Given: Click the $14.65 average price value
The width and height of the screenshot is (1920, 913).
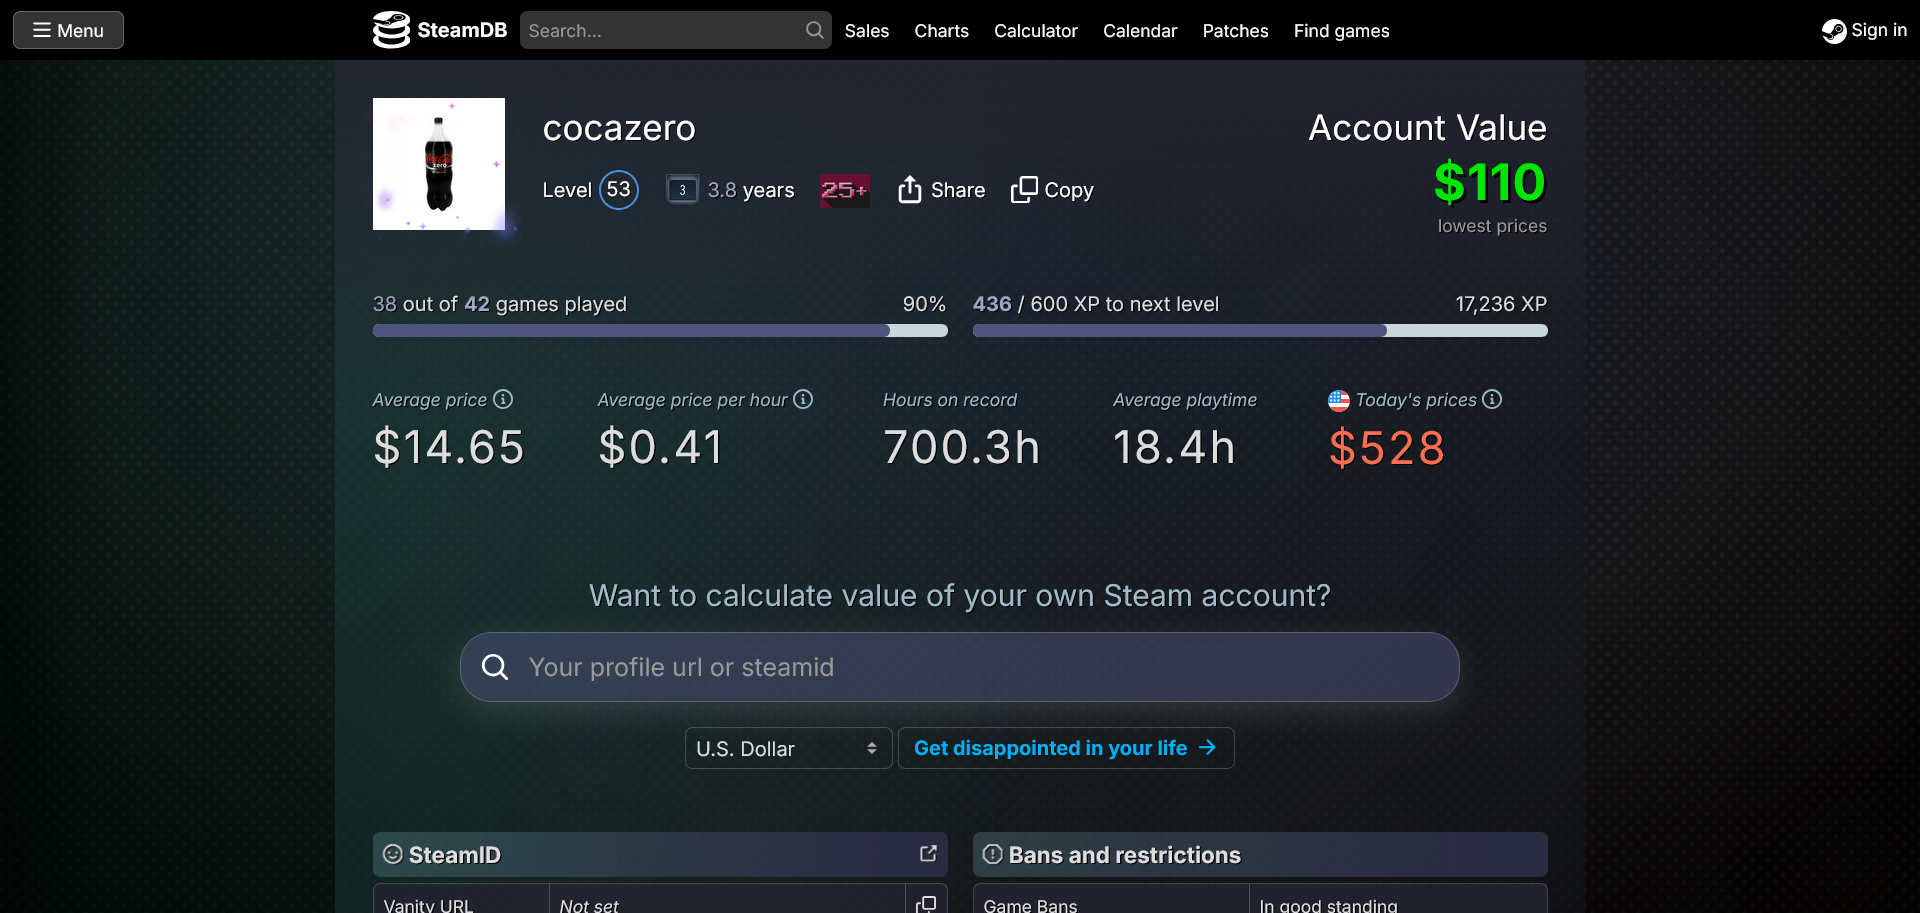Looking at the screenshot, I should tap(448, 447).
